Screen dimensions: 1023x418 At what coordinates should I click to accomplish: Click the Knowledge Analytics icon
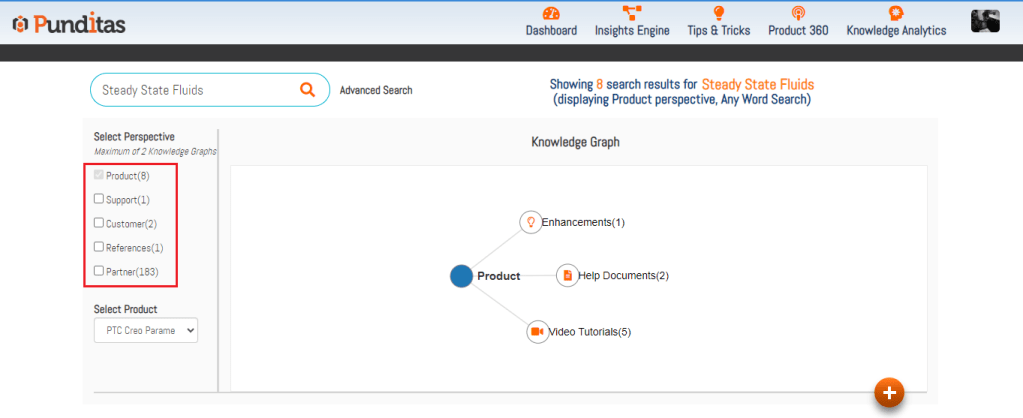pos(896,13)
